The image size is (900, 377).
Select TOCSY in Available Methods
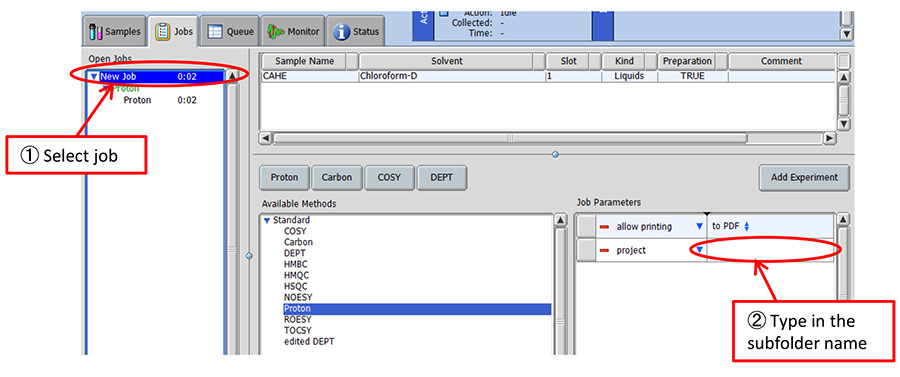point(297,331)
